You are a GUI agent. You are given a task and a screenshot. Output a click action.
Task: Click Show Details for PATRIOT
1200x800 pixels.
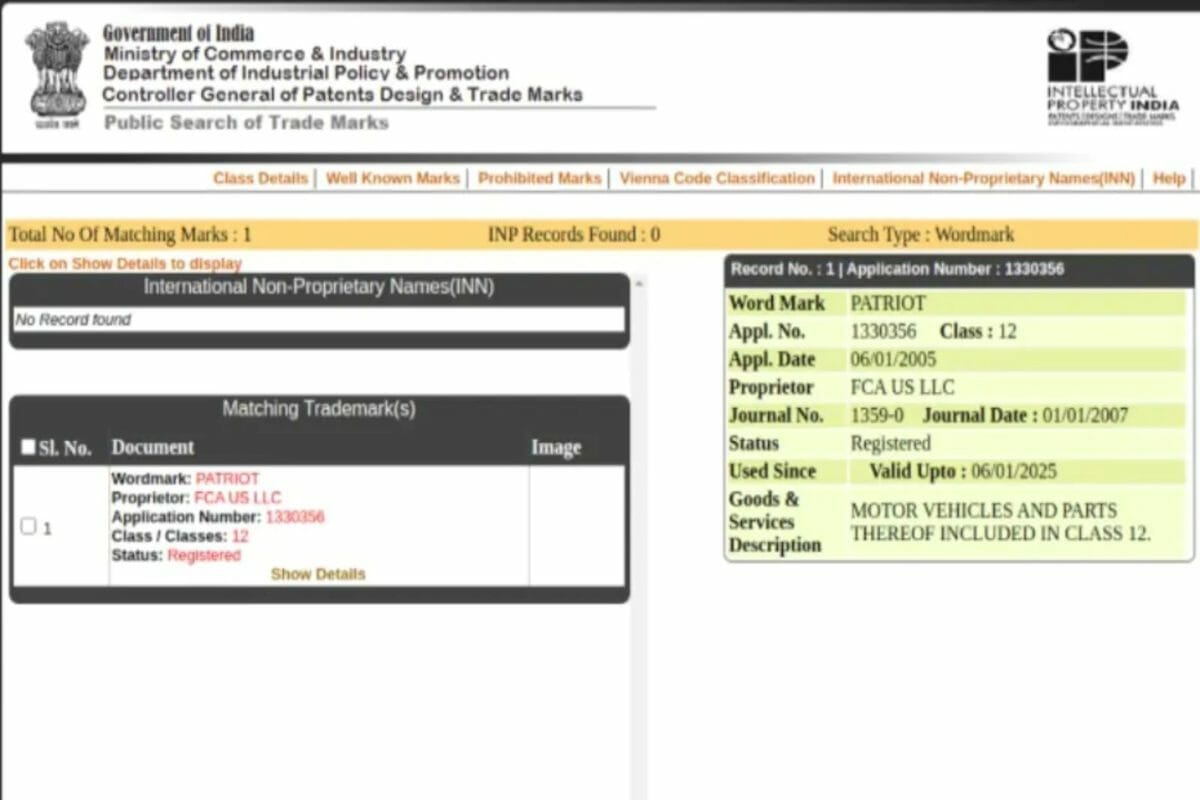tap(318, 574)
